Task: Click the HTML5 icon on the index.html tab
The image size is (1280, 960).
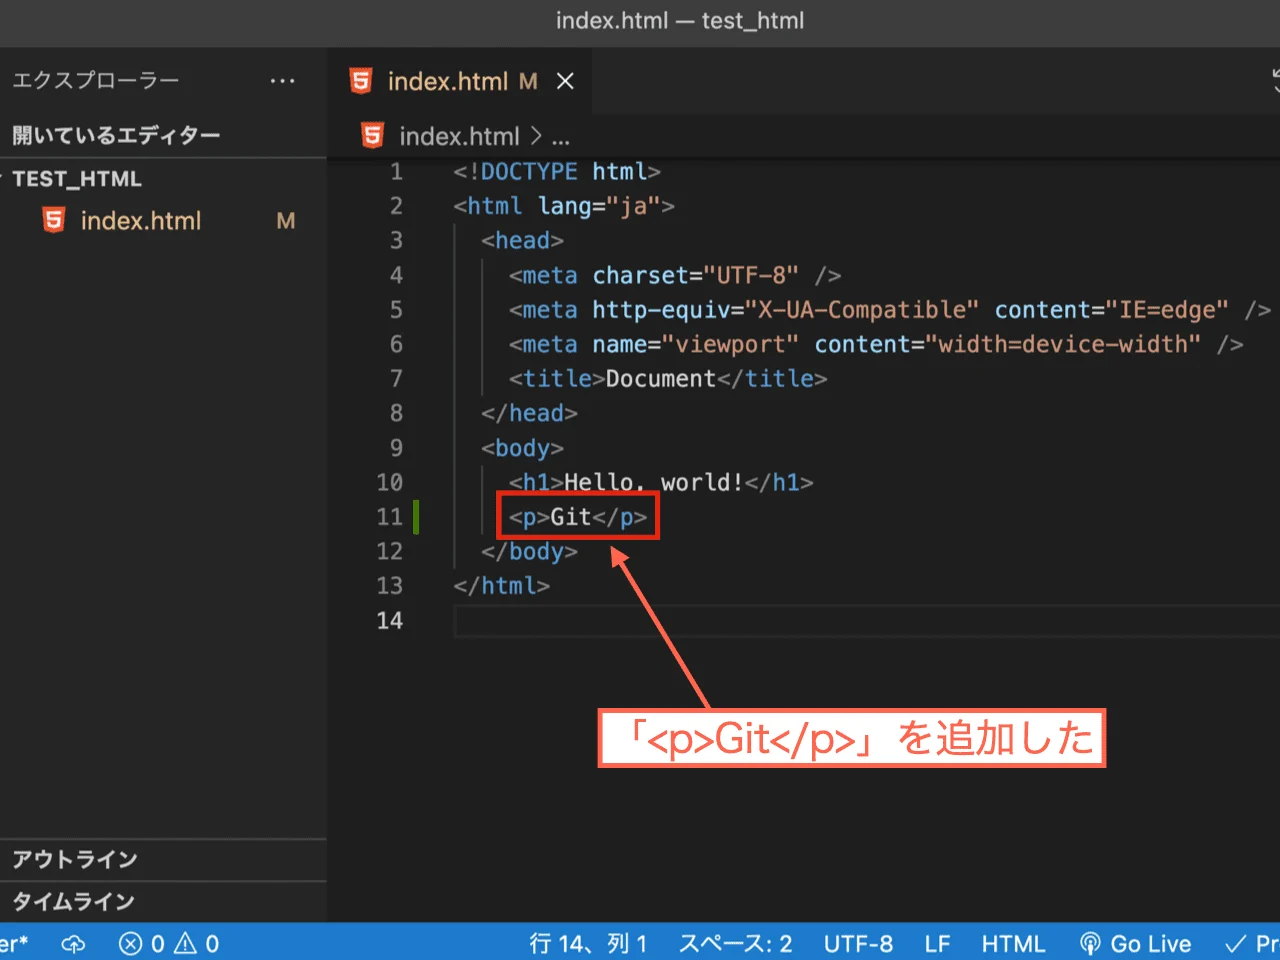Action: coord(360,80)
